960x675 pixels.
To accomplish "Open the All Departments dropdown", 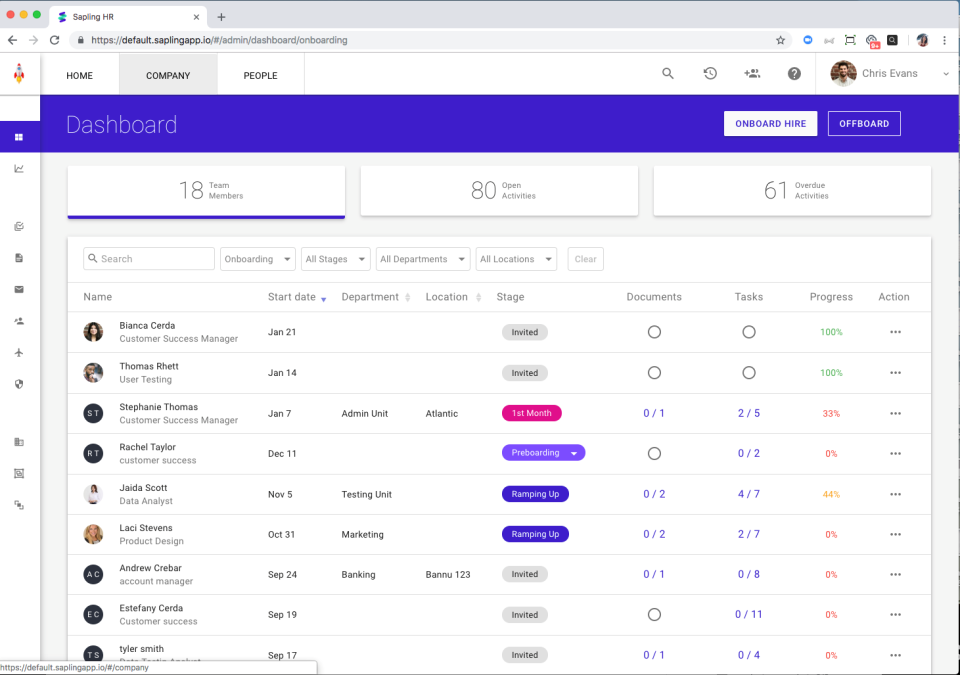I will tap(422, 258).
